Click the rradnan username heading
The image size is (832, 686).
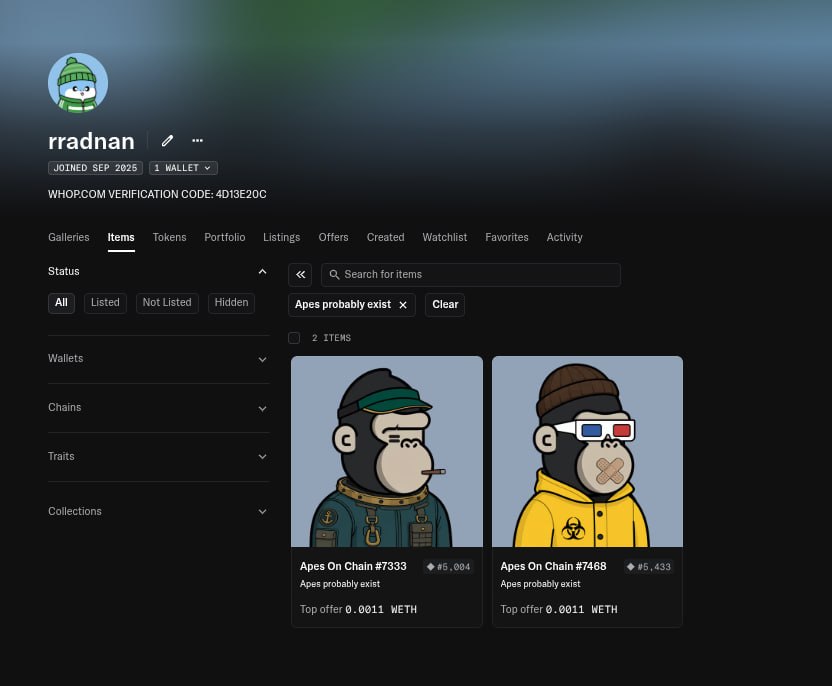[91, 141]
